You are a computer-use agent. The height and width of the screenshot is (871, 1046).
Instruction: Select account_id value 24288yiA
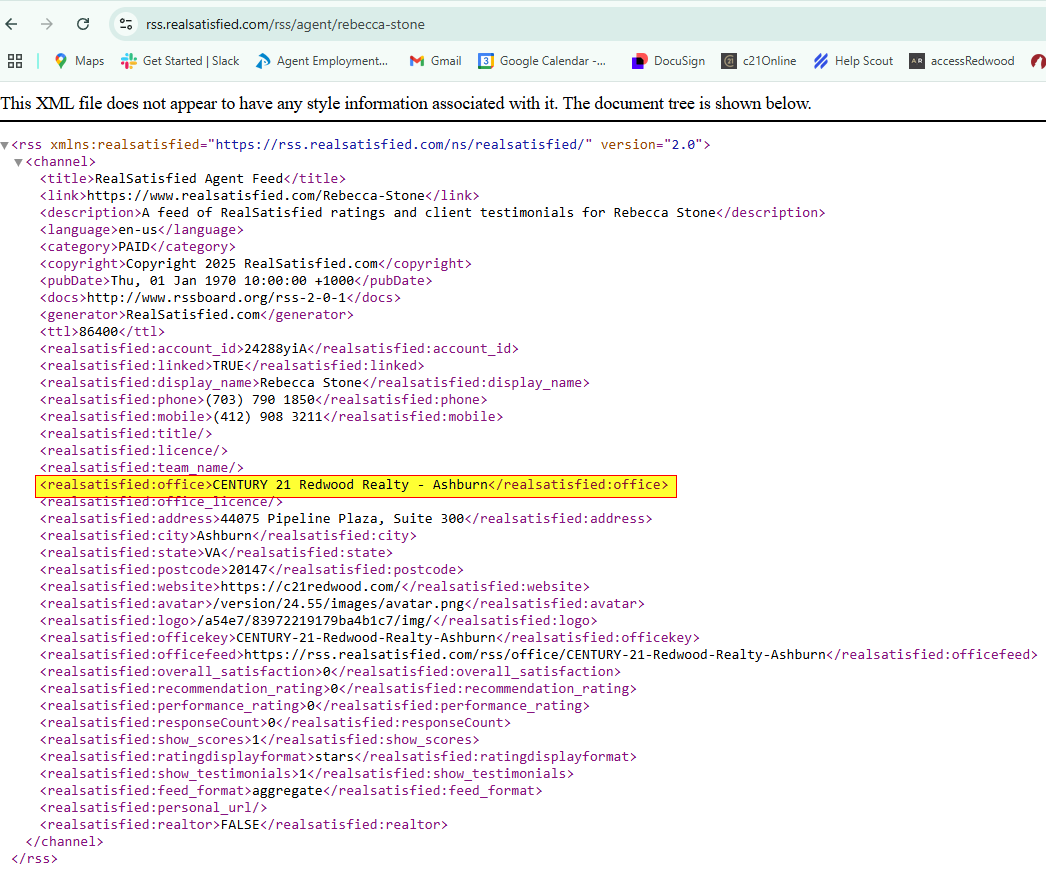(276, 349)
